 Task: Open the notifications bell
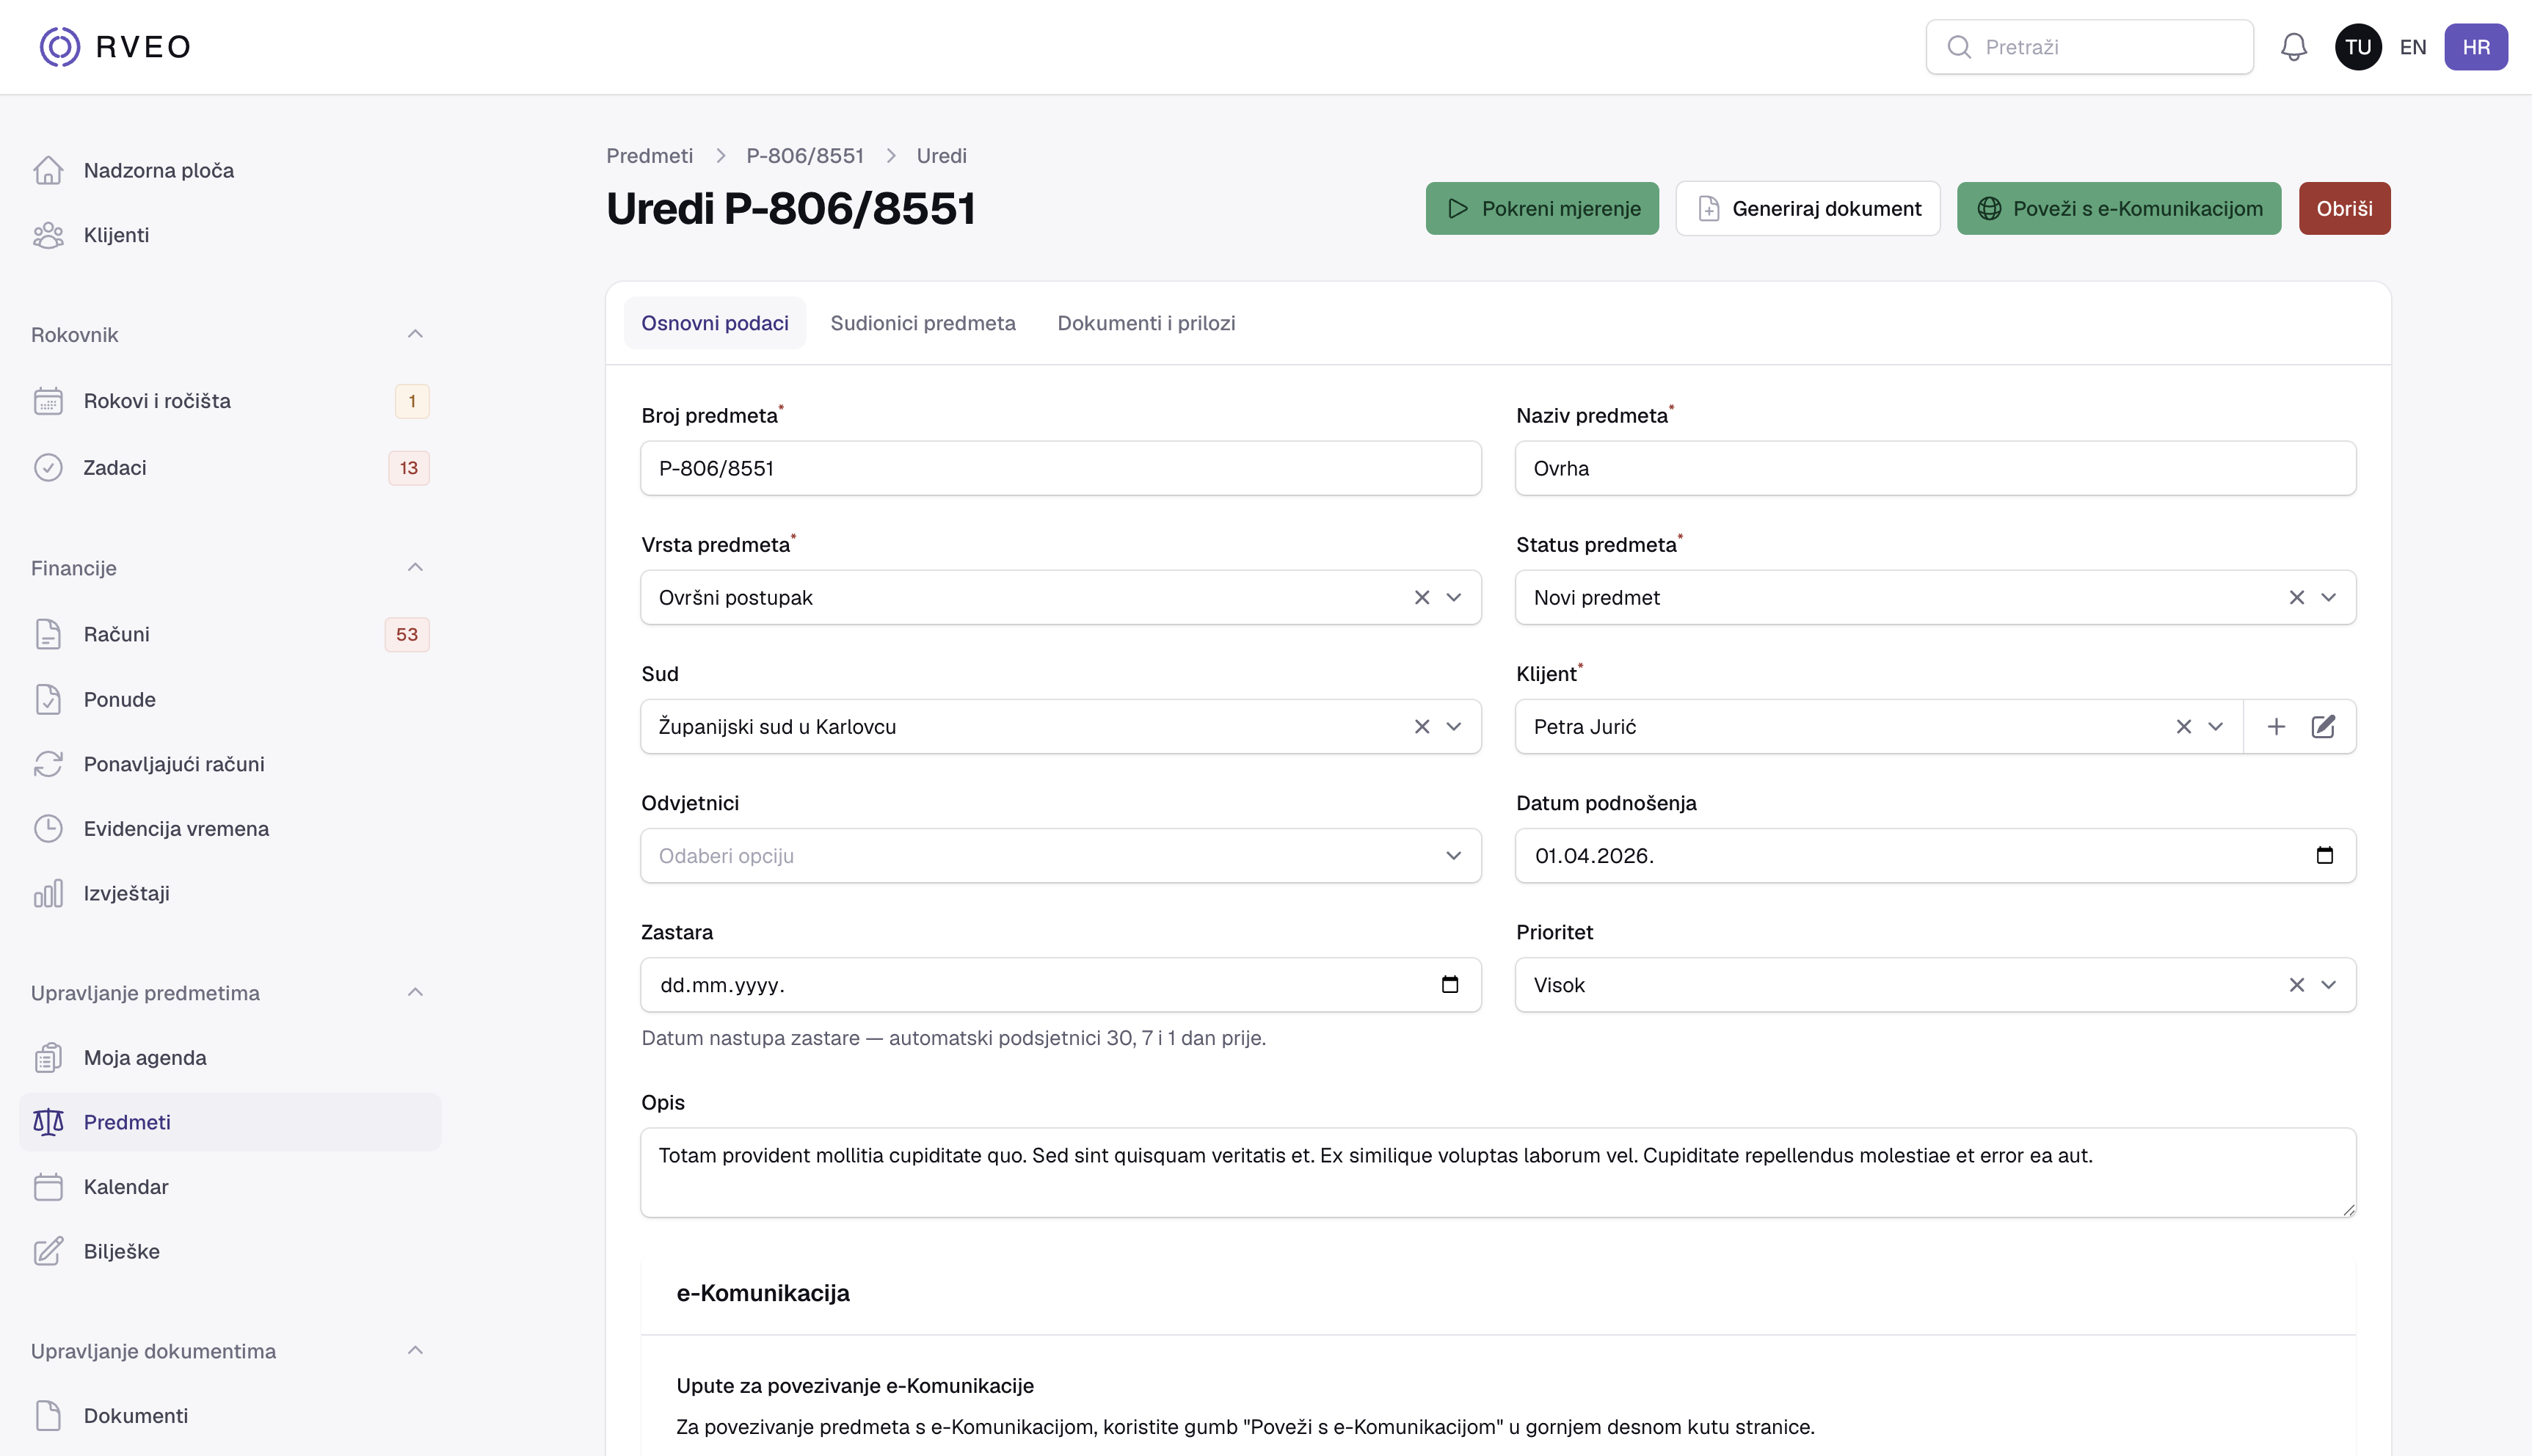(2294, 47)
